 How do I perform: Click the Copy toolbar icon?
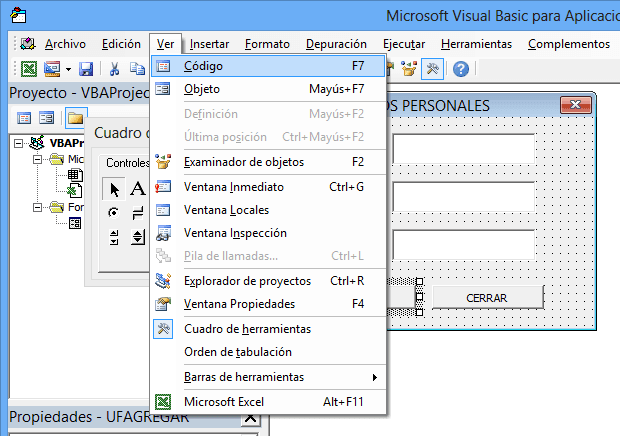click(138, 69)
